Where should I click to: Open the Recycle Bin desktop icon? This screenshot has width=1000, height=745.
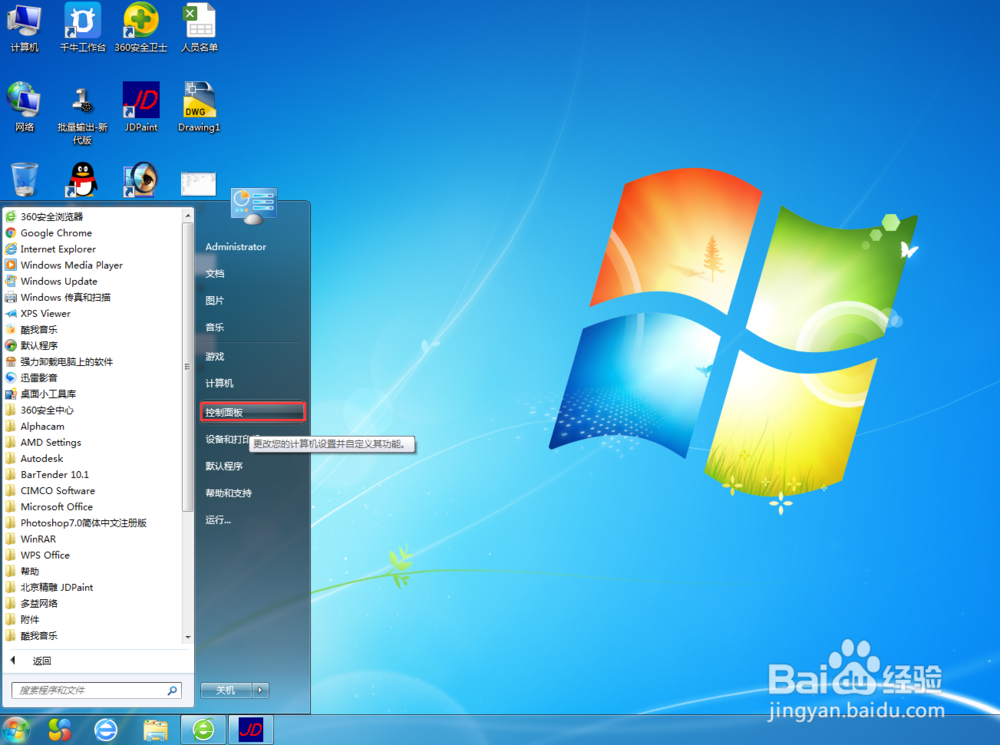24,179
